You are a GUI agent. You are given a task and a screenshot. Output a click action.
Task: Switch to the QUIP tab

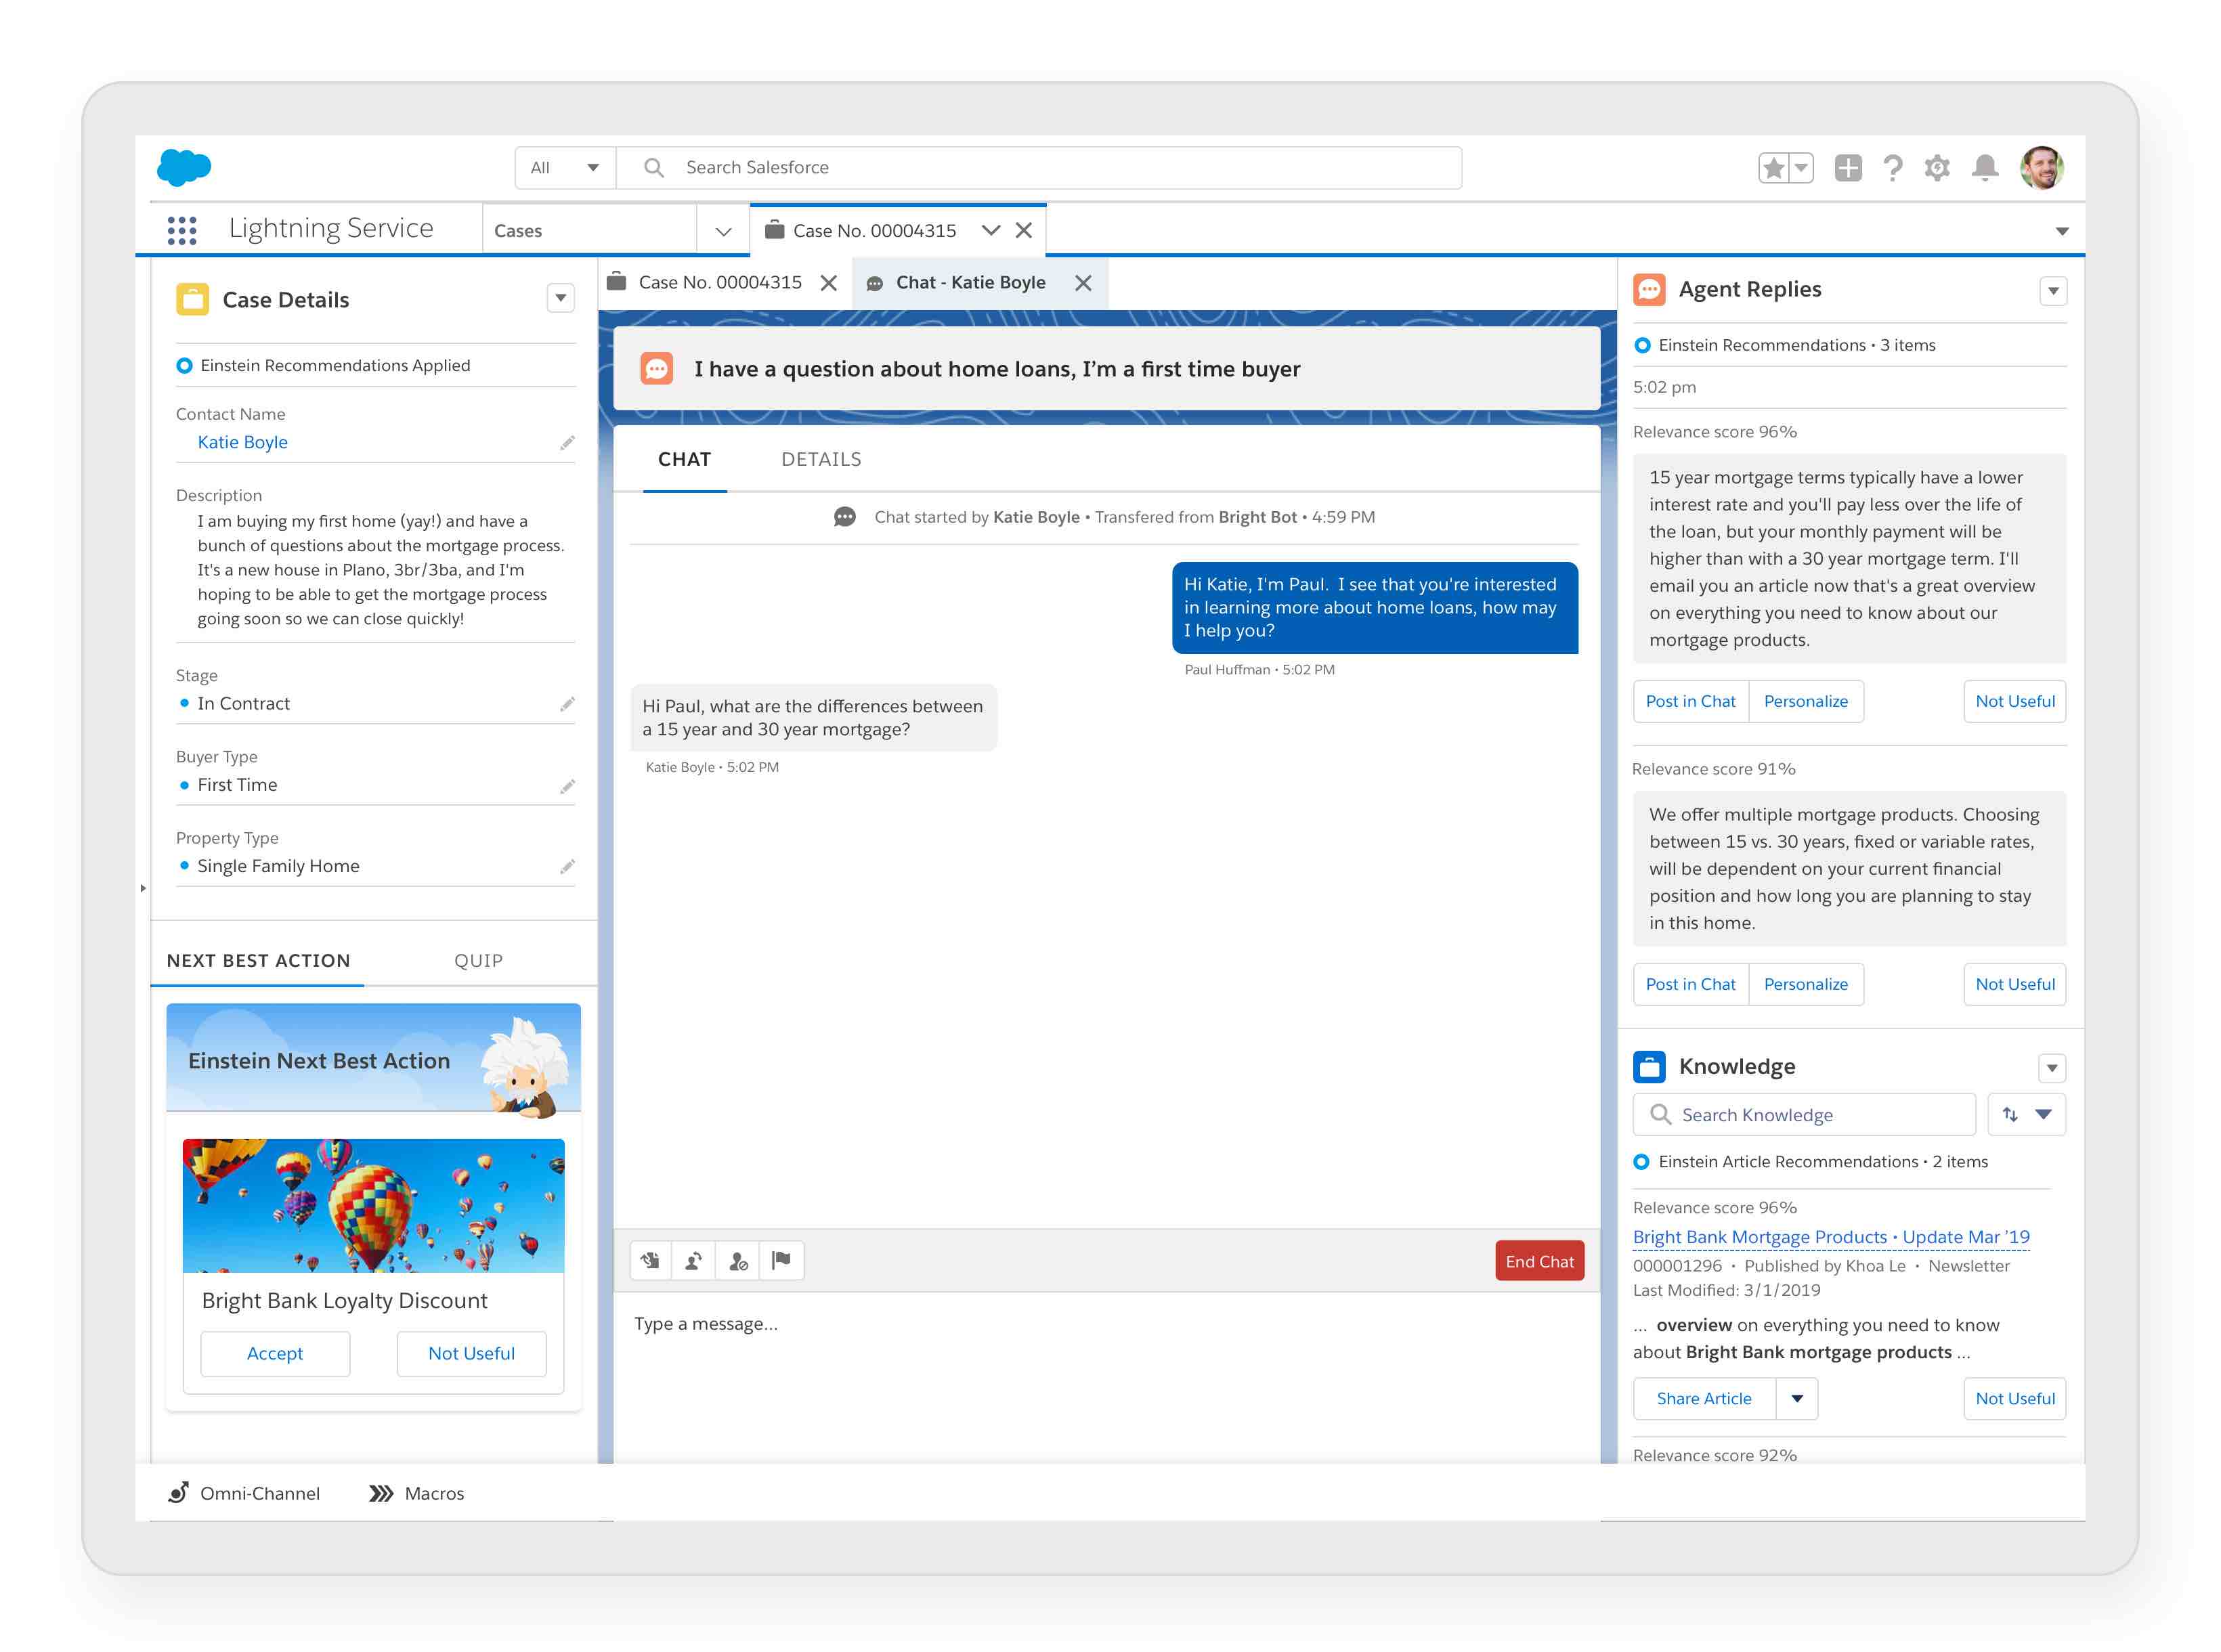tap(478, 960)
